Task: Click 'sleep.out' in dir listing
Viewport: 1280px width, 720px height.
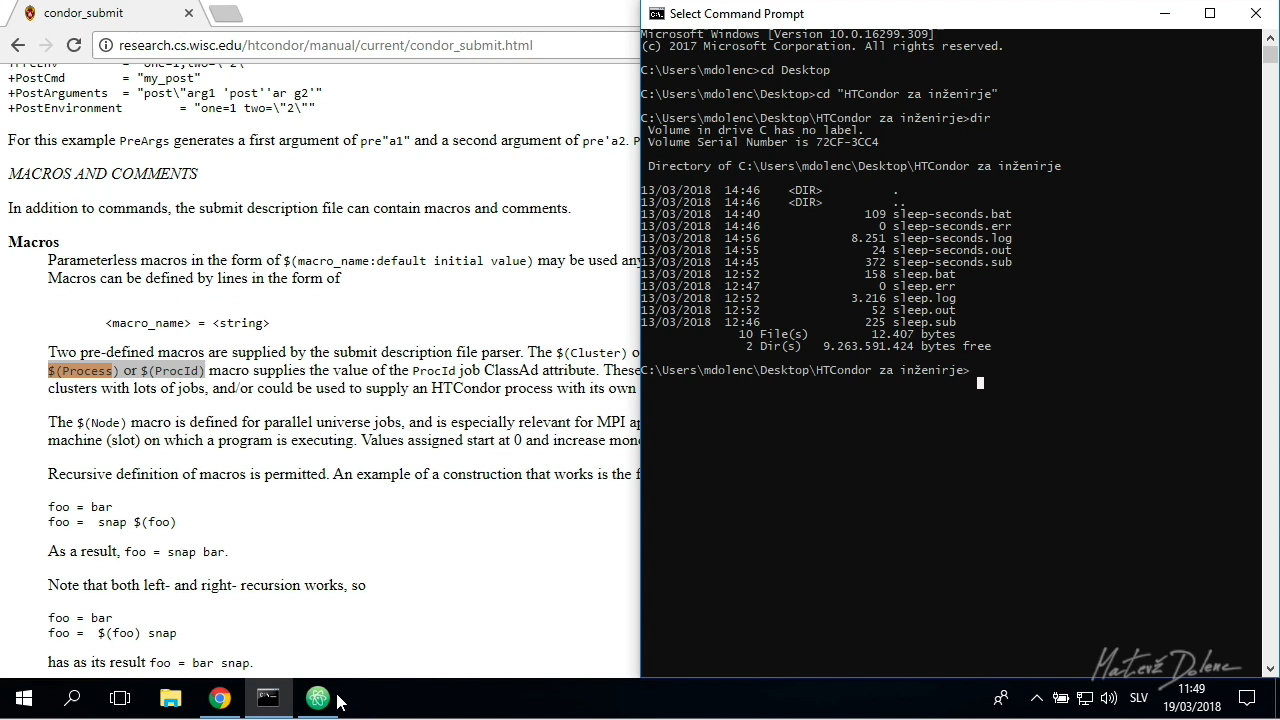Action: click(923, 310)
